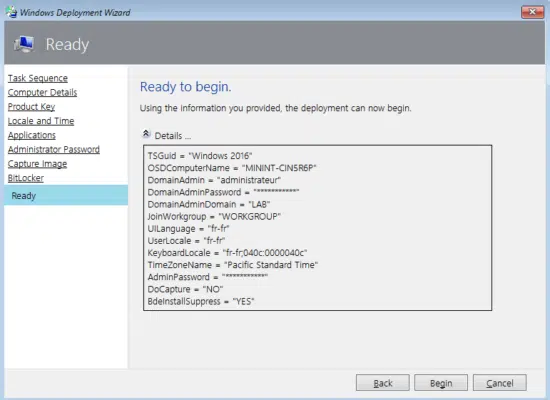Select the highlighted Ready step
This screenshot has width=550, height=400.
[66, 195]
